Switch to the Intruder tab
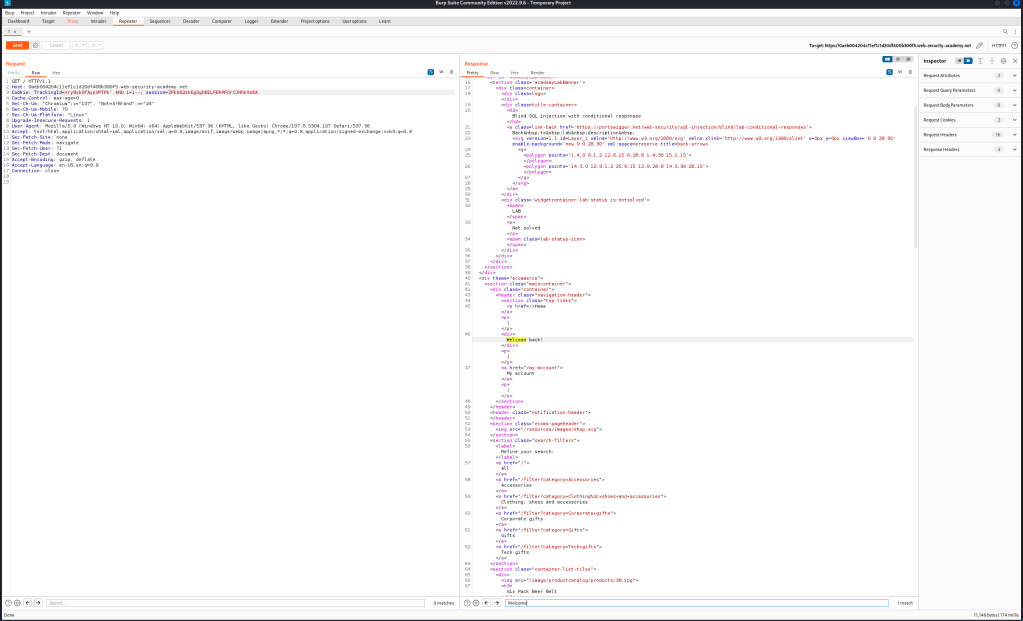1023x621 pixels. coord(99,20)
